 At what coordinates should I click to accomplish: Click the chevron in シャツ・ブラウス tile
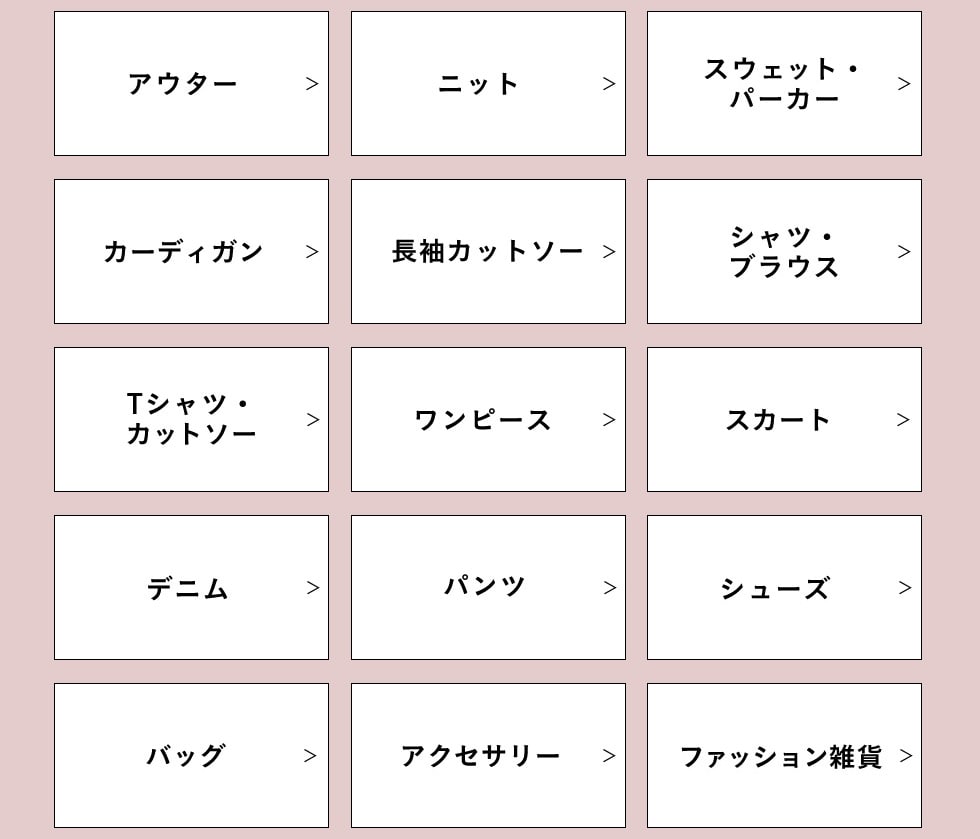904,252
